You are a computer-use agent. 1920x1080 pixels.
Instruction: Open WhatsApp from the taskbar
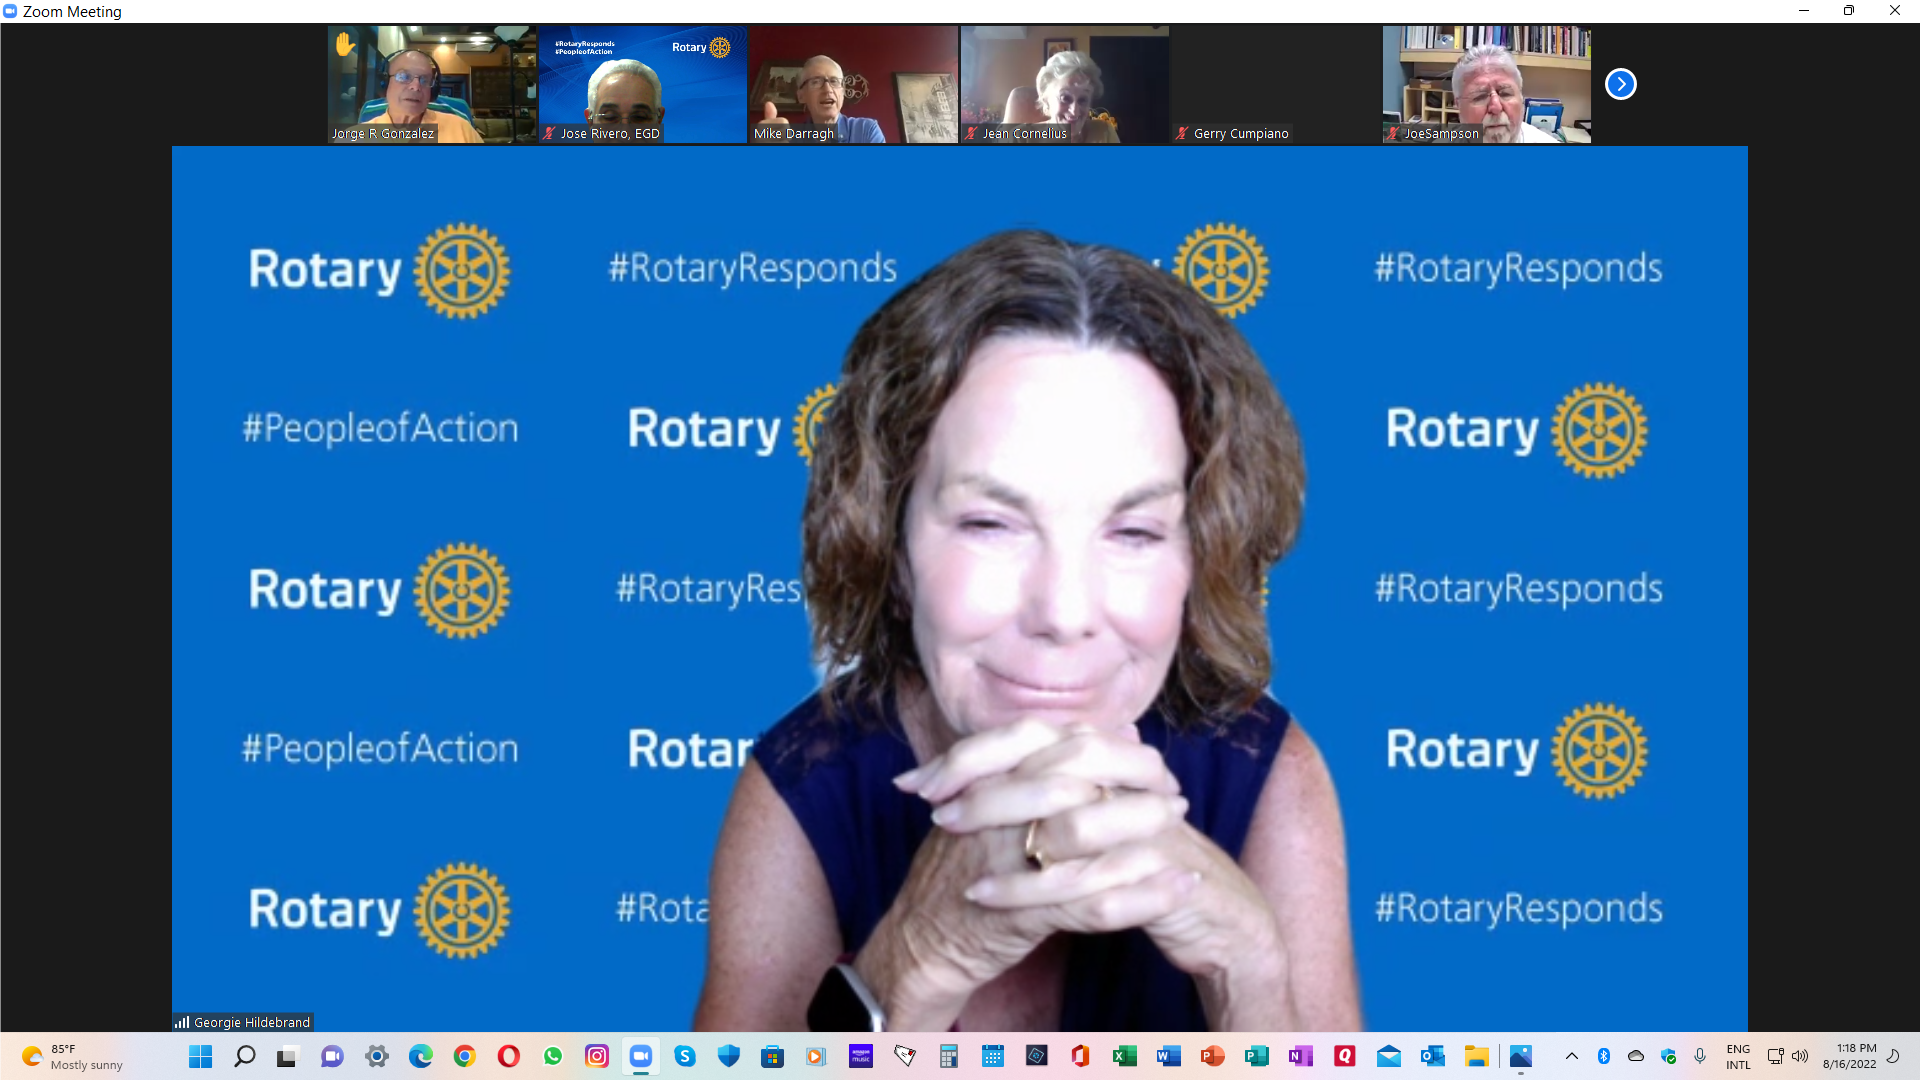coord(553,1056)
